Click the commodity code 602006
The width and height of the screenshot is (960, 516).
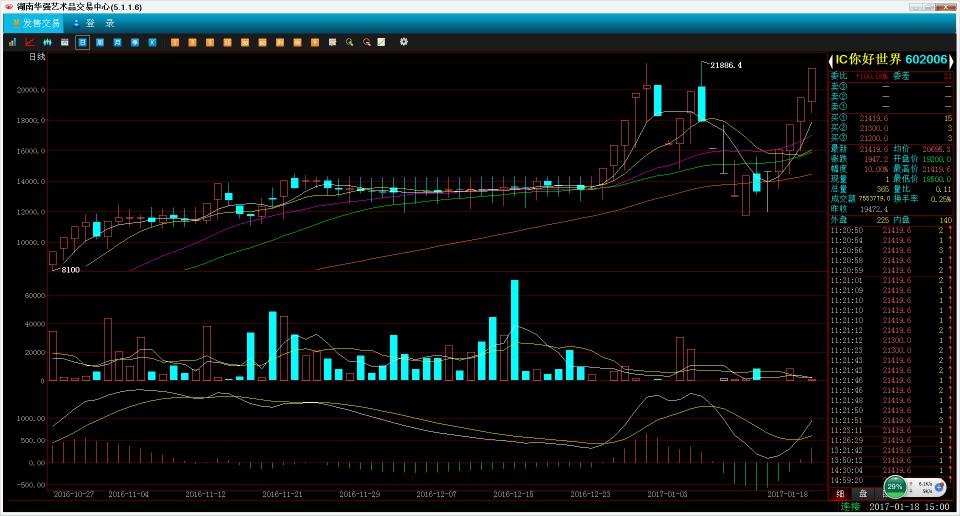[x=926, y=59]
